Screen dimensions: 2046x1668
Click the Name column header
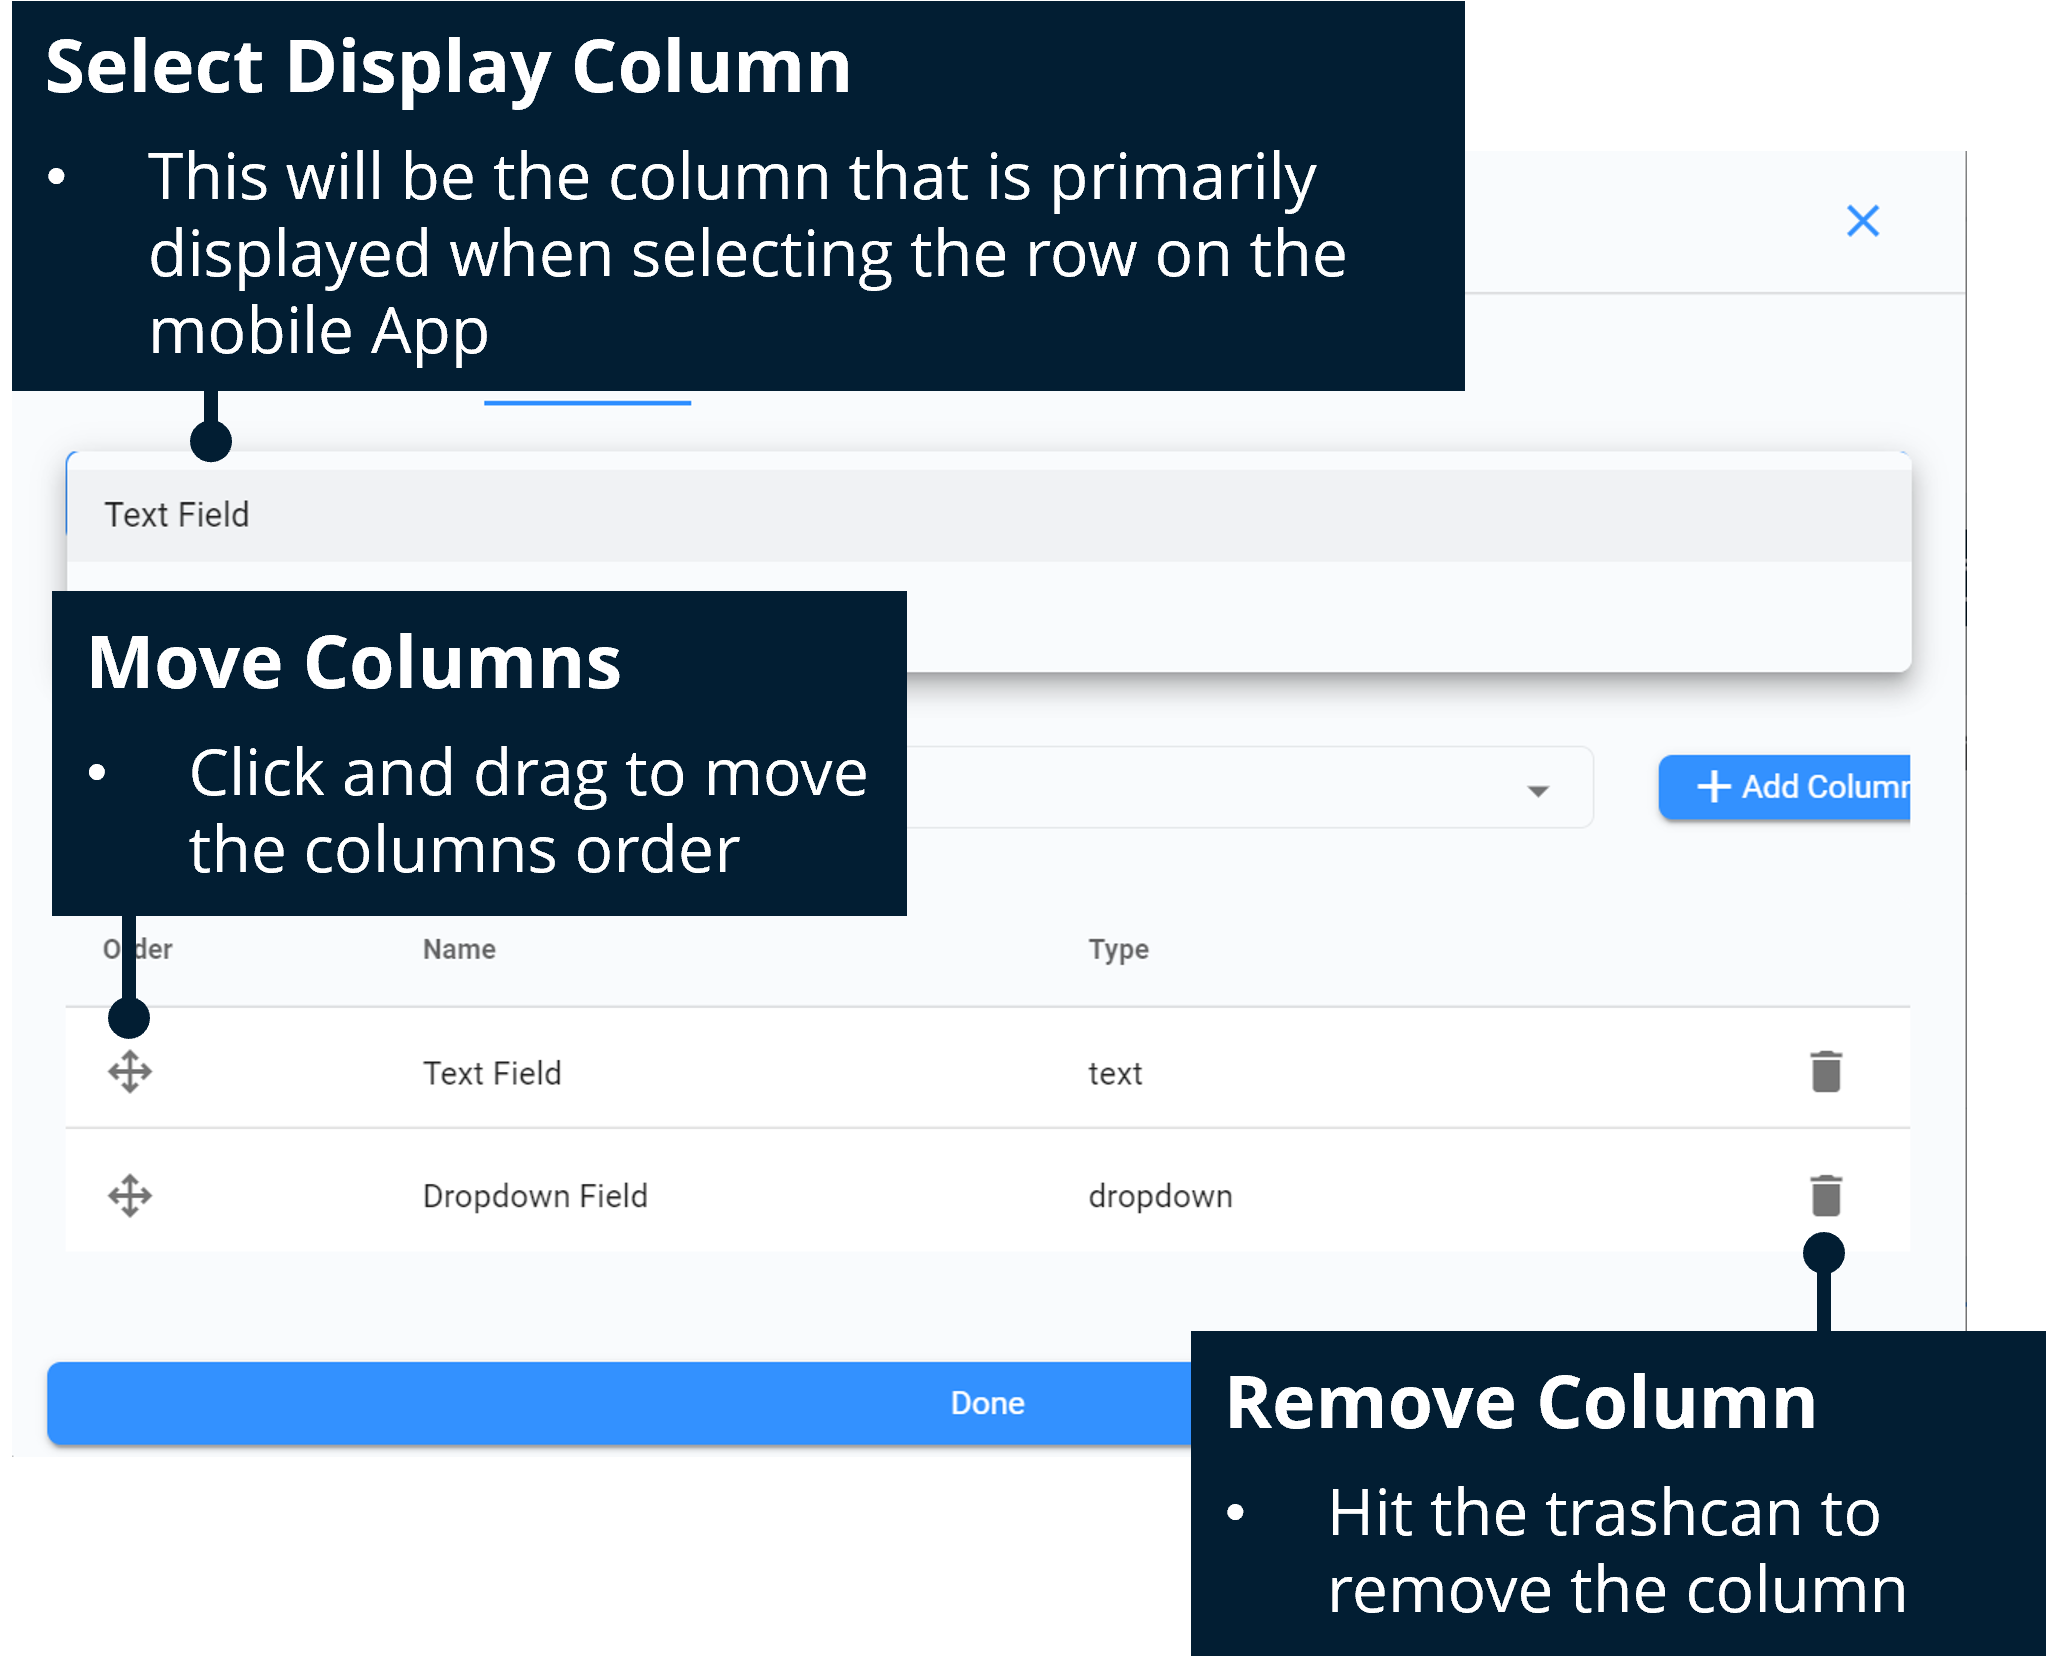(459, 949)
